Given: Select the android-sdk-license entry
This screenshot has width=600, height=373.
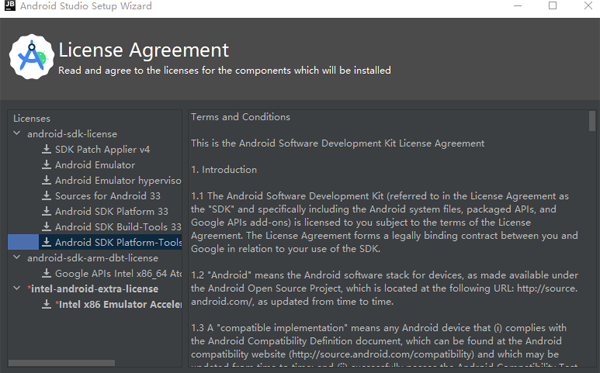Looking at the screenshot, I should tap(72, 134).
